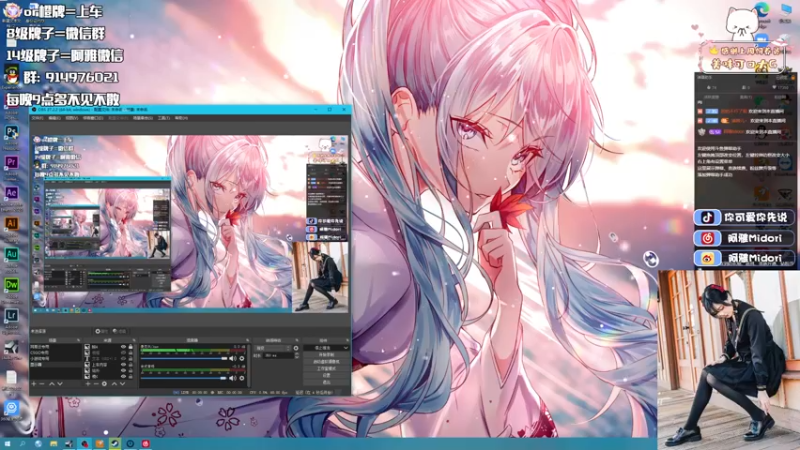
Task: Enable Studio Mode from Controls
Action: point(326,368)
